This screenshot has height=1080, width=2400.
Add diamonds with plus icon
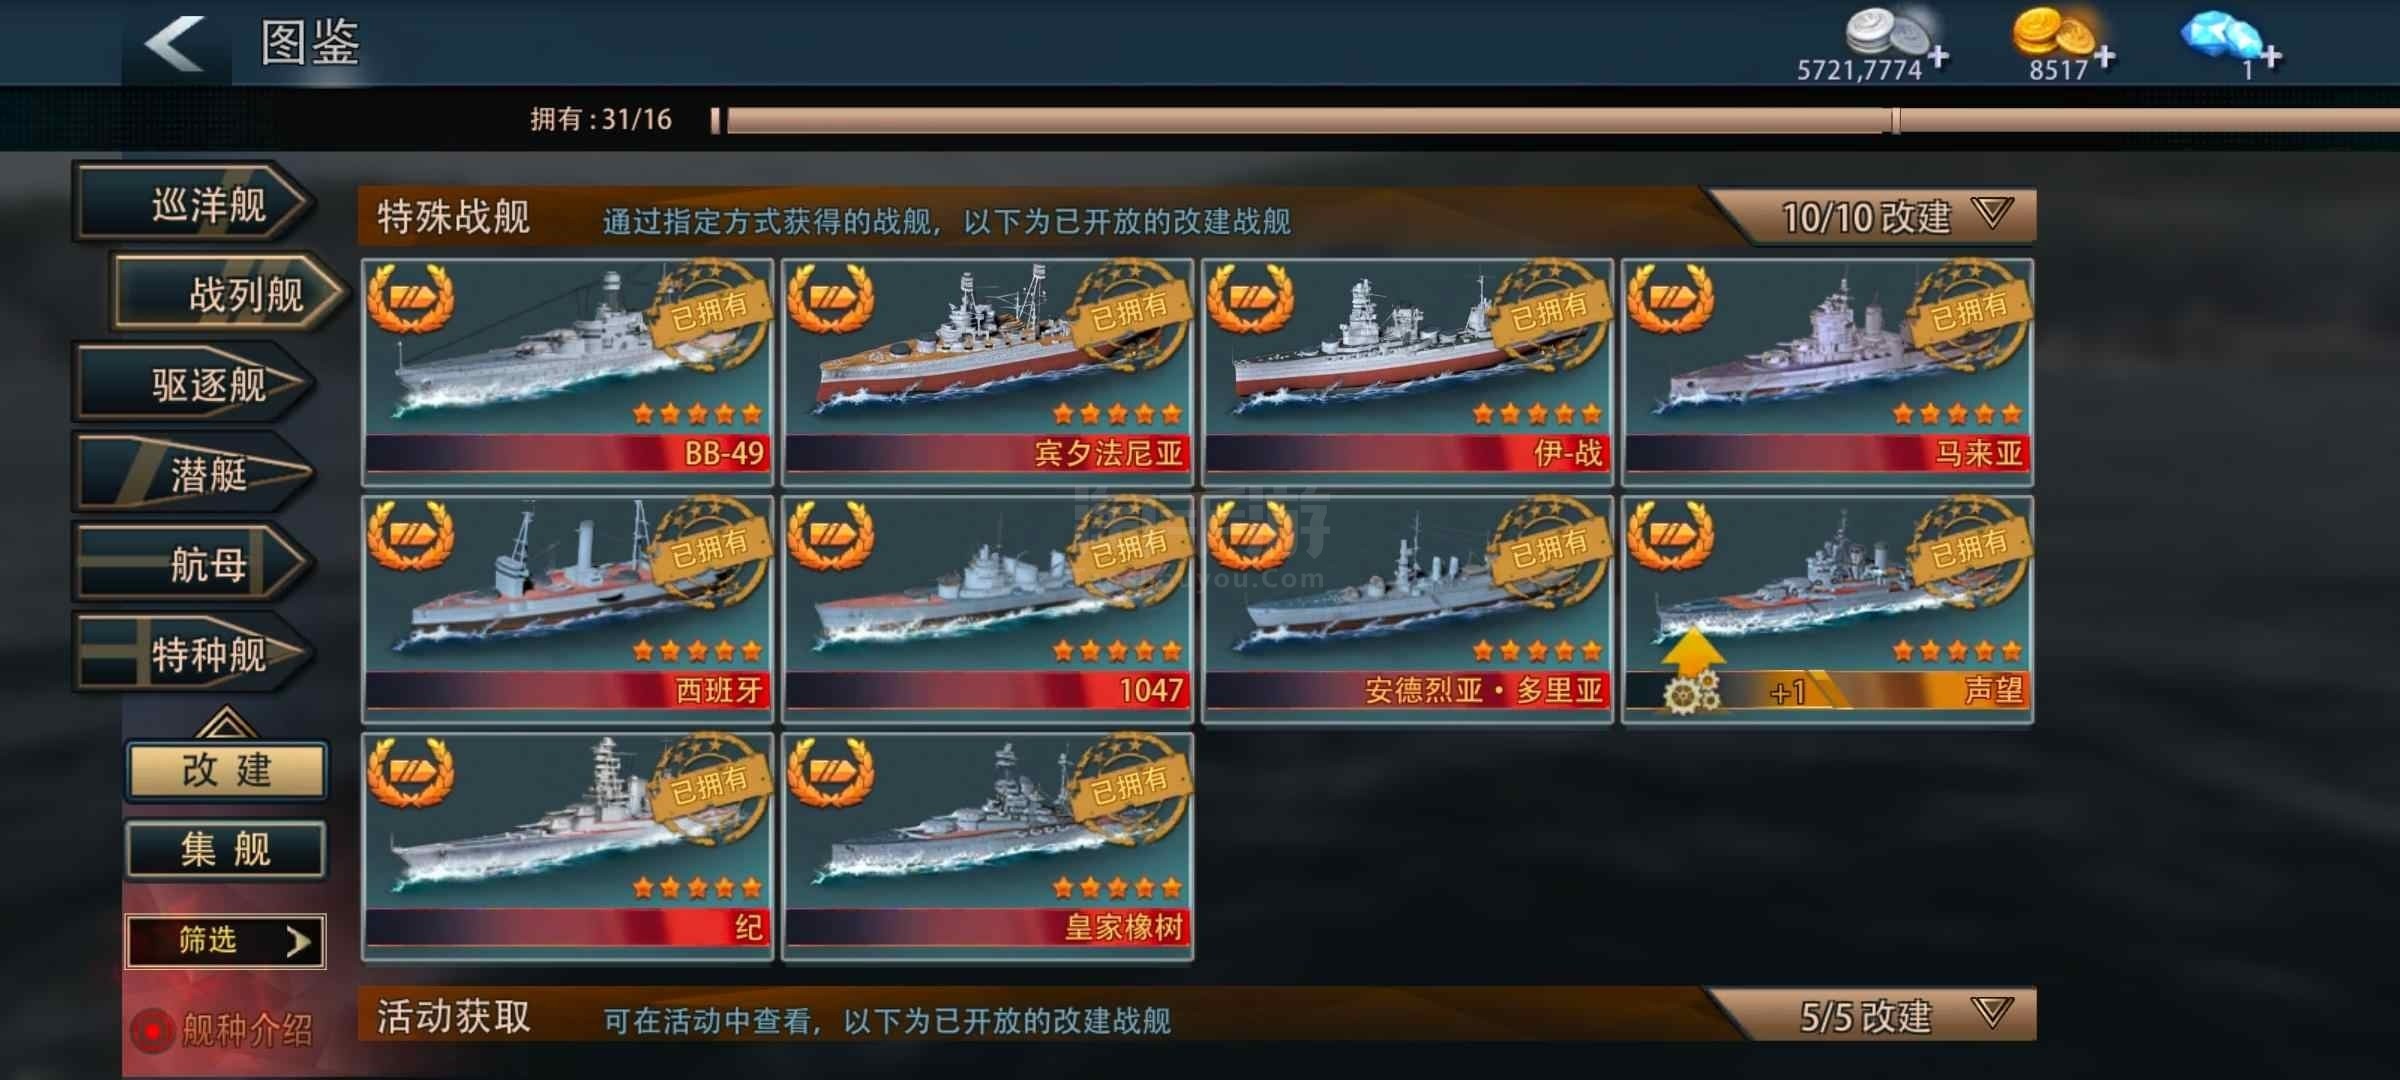point(2271,57)
